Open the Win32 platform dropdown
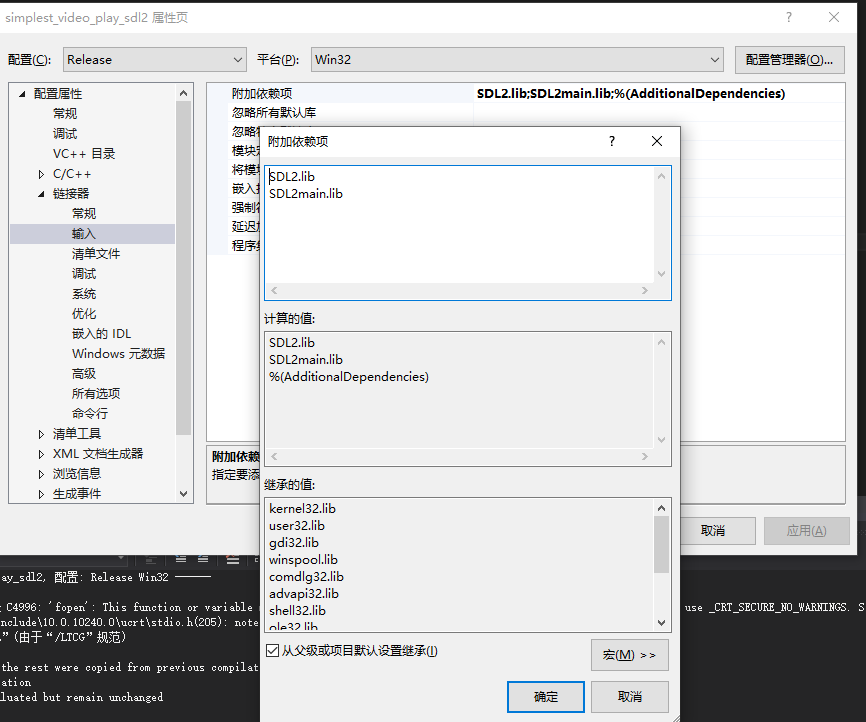 coord(715,59)
